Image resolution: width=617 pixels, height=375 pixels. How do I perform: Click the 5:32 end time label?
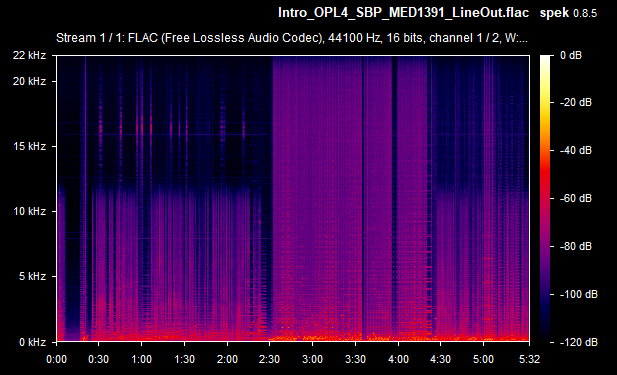[529, 359]
